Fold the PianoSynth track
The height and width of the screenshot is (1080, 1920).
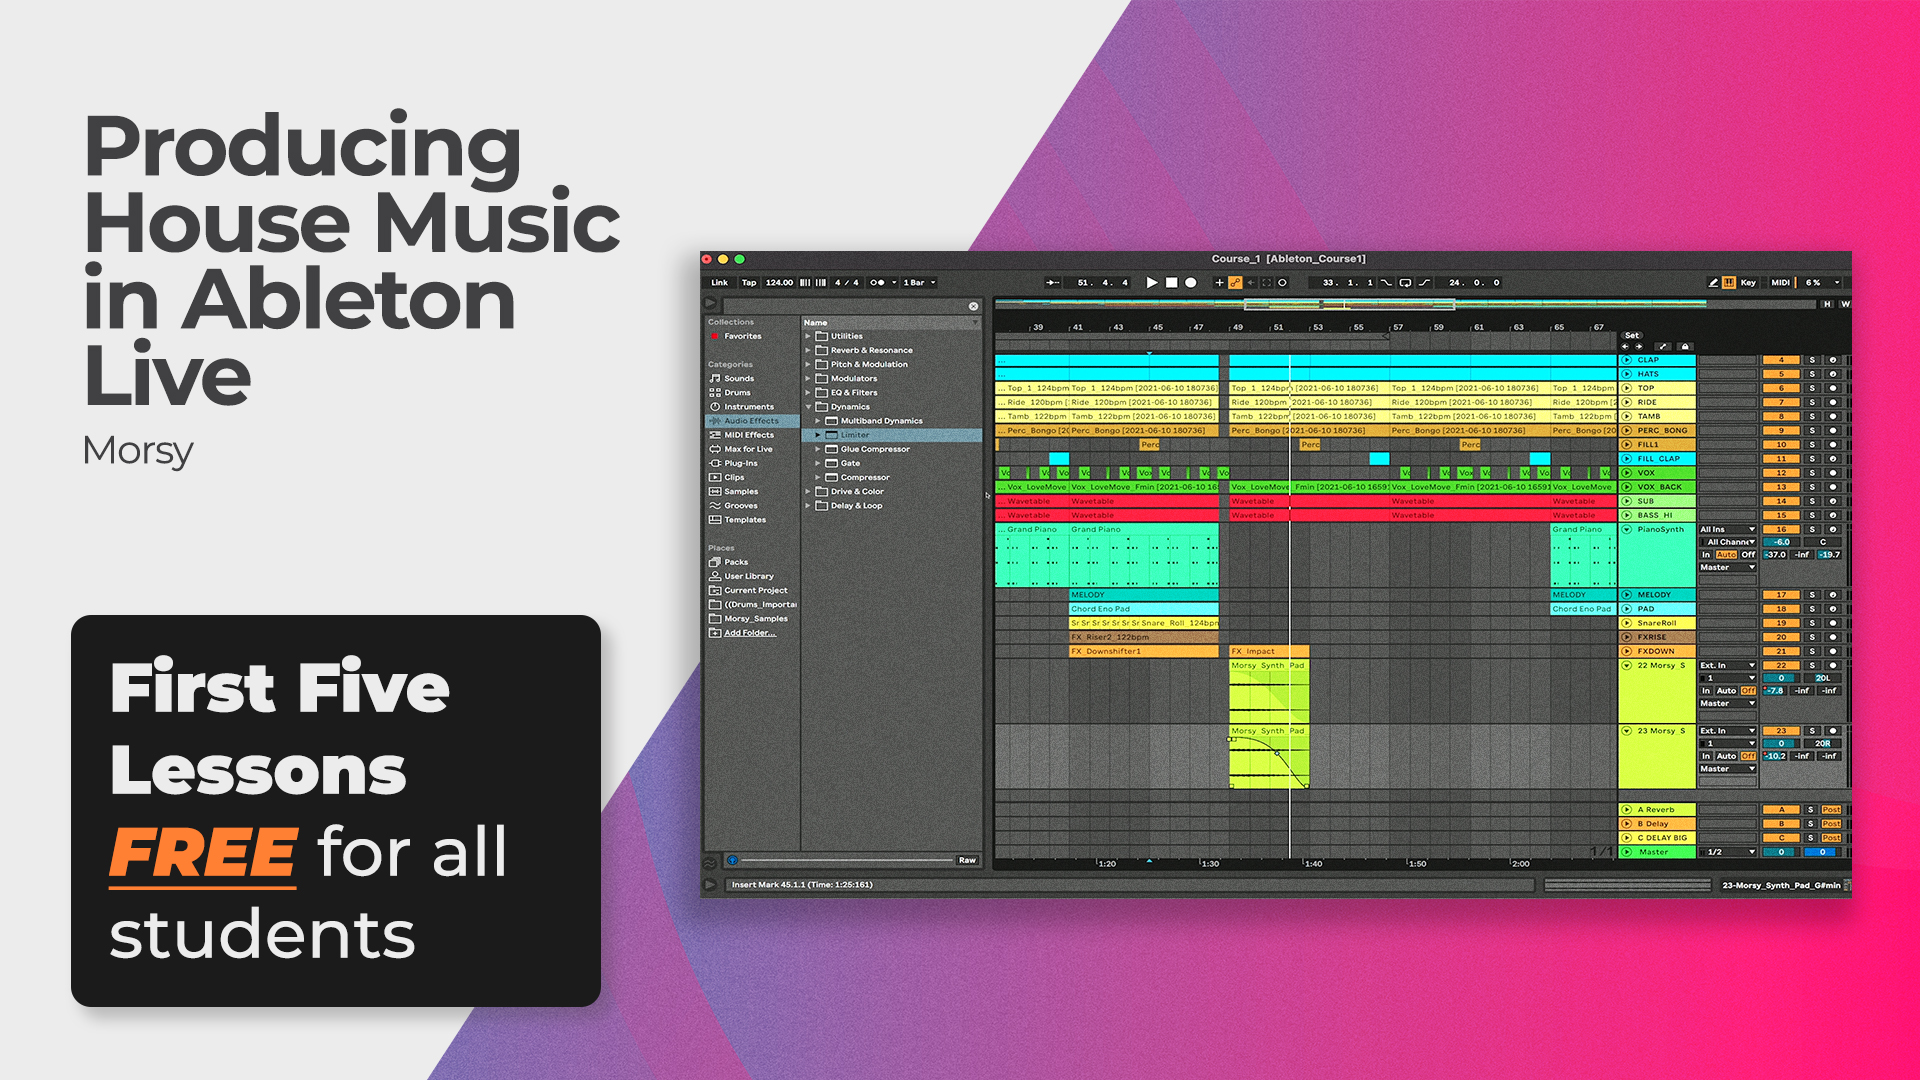coord(1626,529)
